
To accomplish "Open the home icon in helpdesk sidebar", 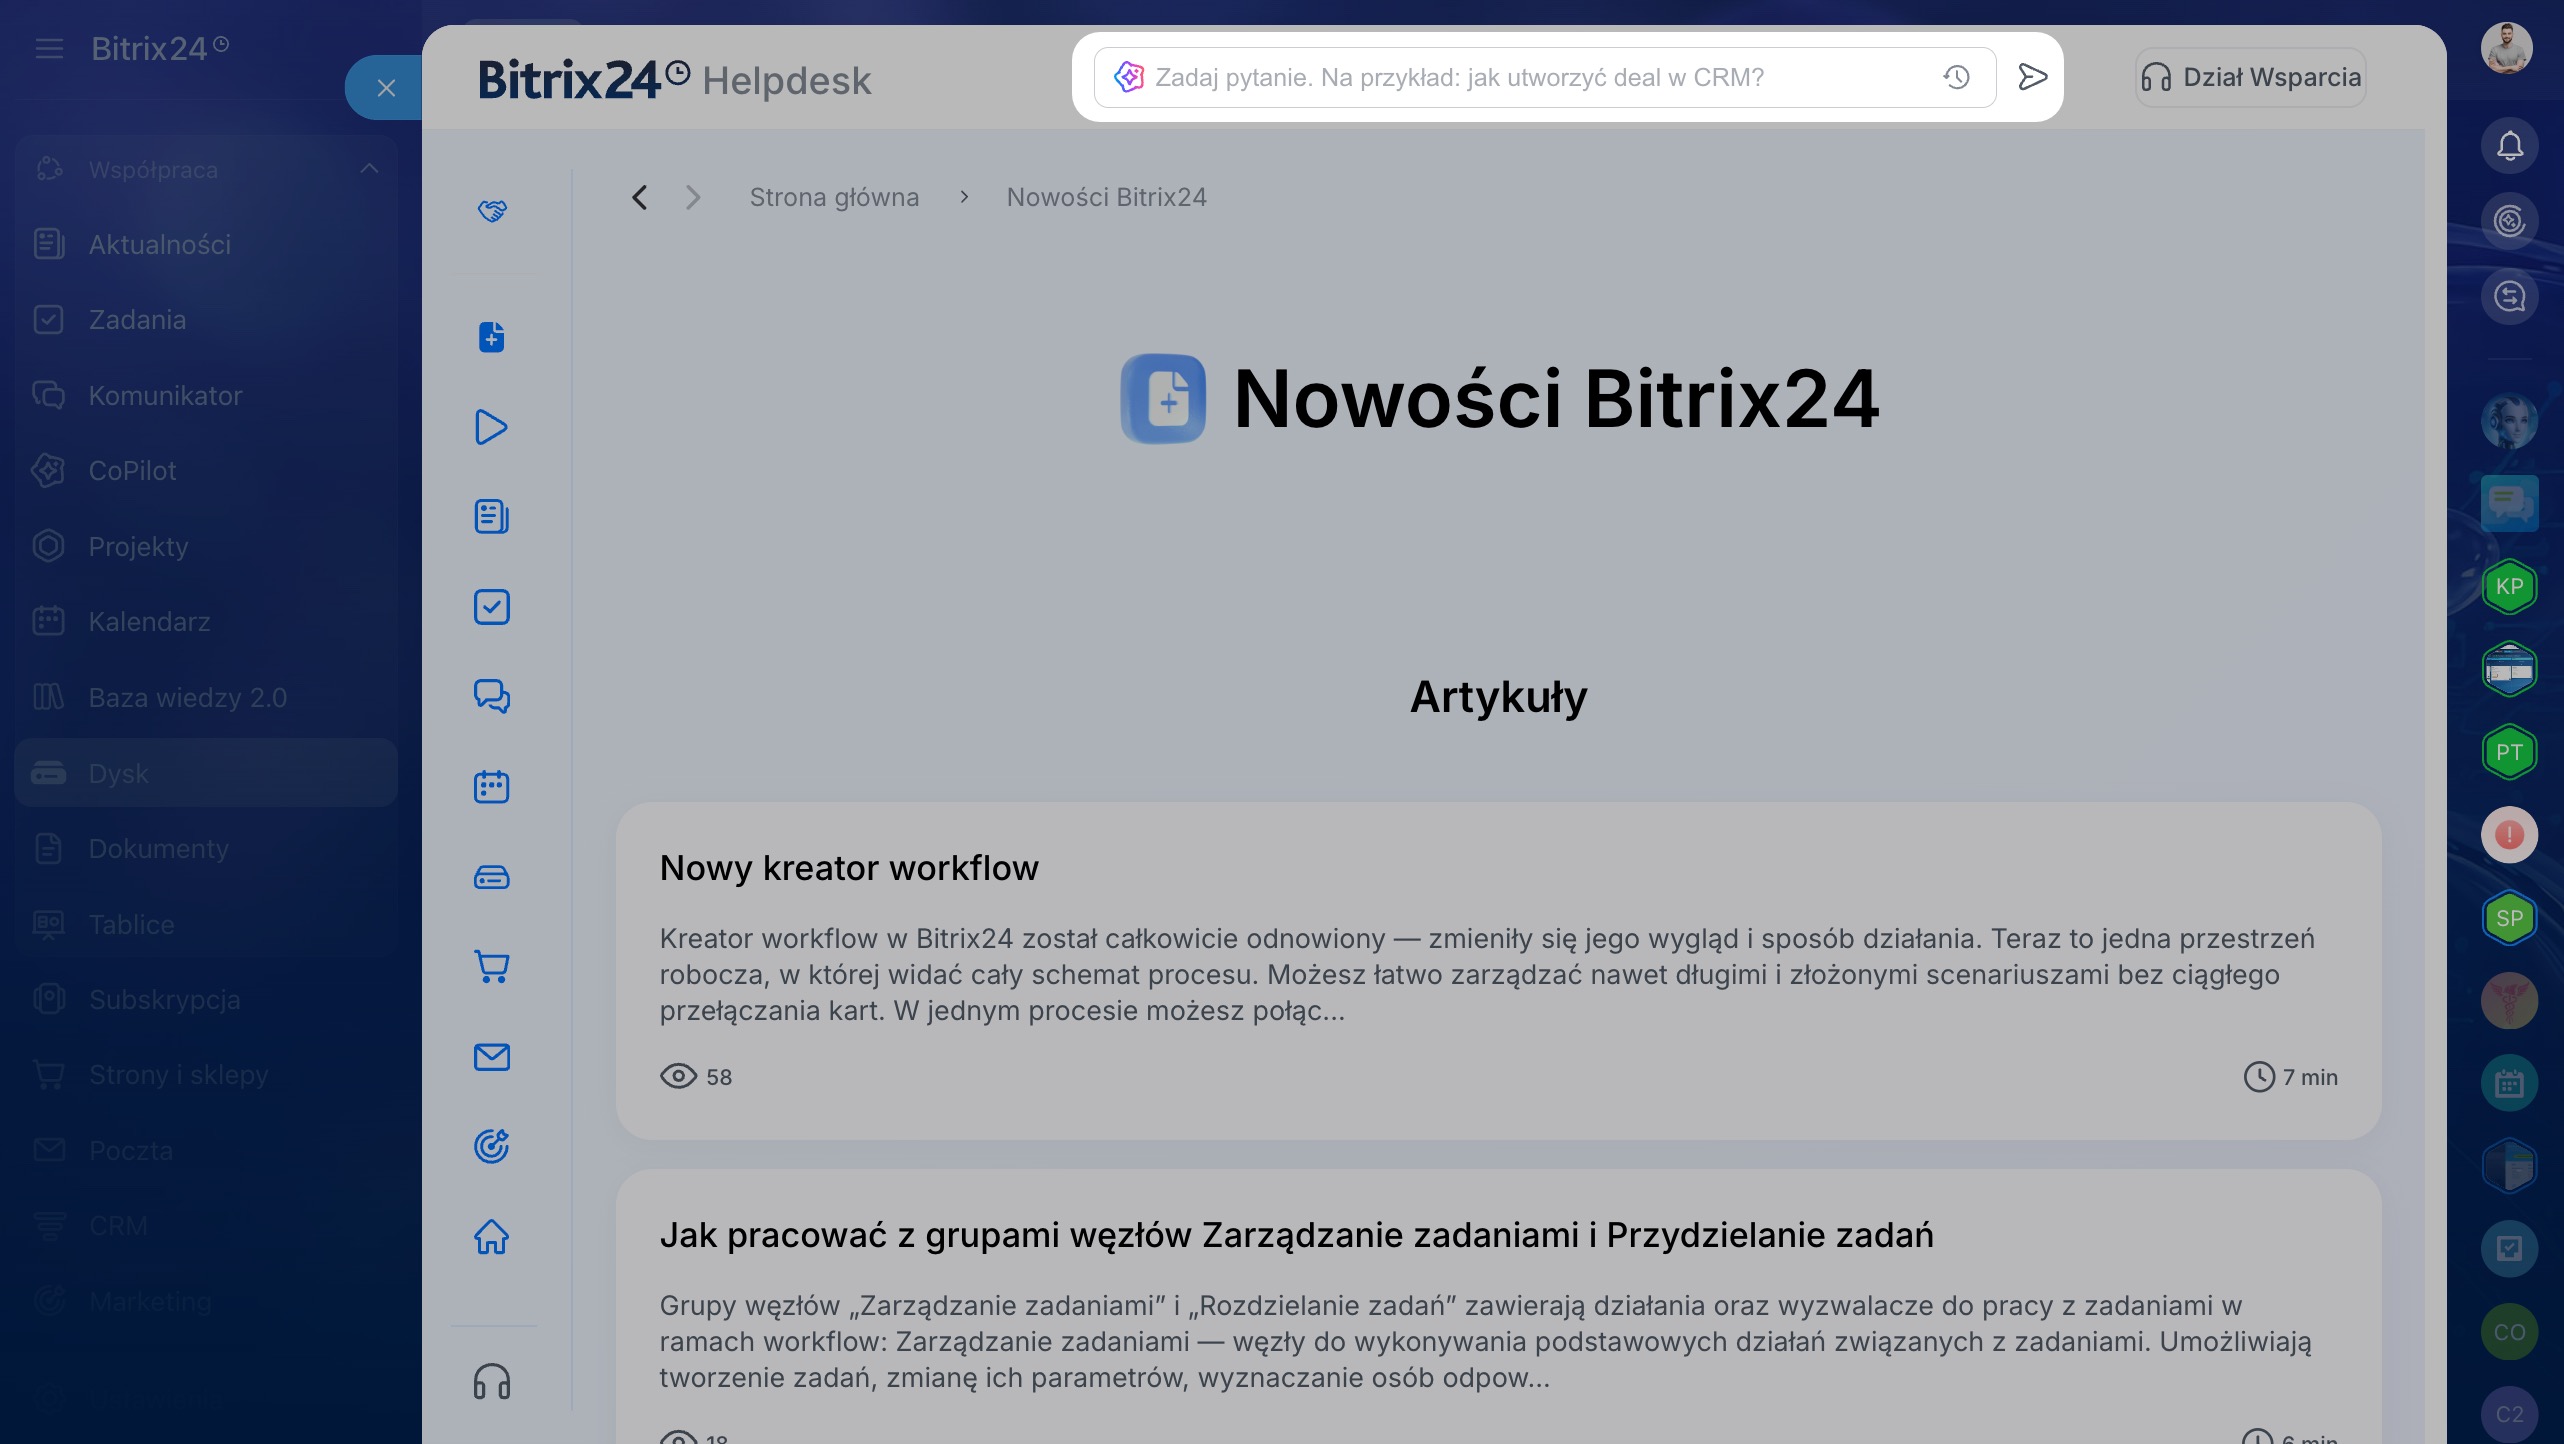I will (x=491, y=1236).
